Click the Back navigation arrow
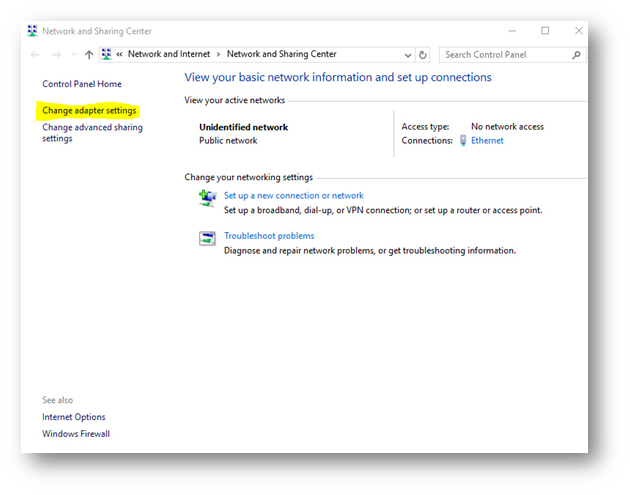 35,55
